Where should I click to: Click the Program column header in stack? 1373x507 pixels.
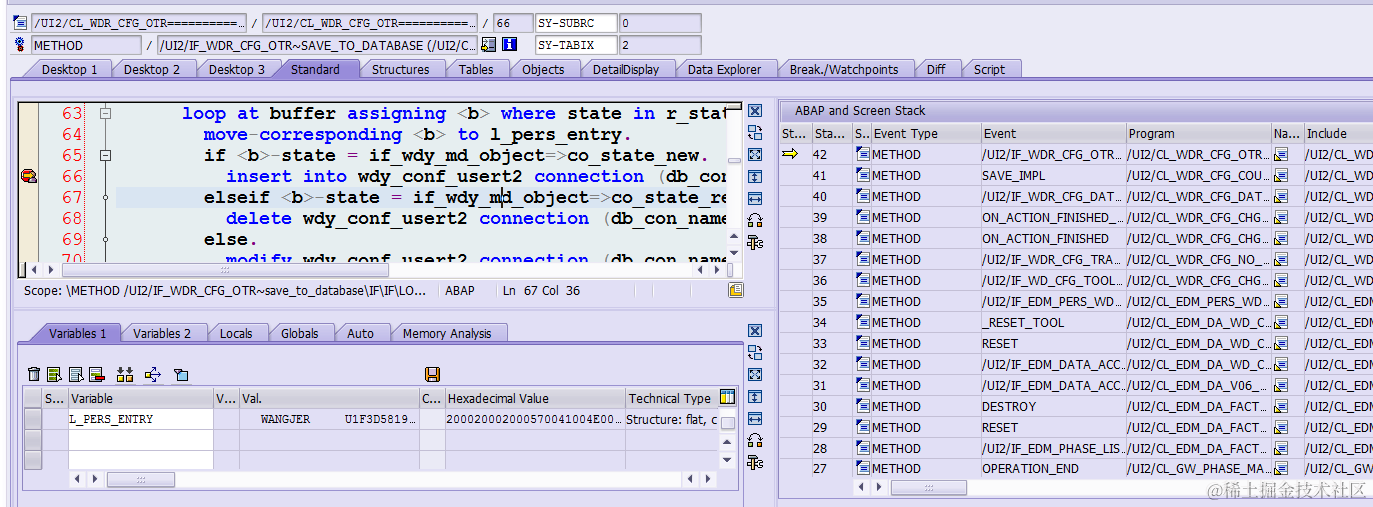pyautogui.click(x=1198, y=133)
